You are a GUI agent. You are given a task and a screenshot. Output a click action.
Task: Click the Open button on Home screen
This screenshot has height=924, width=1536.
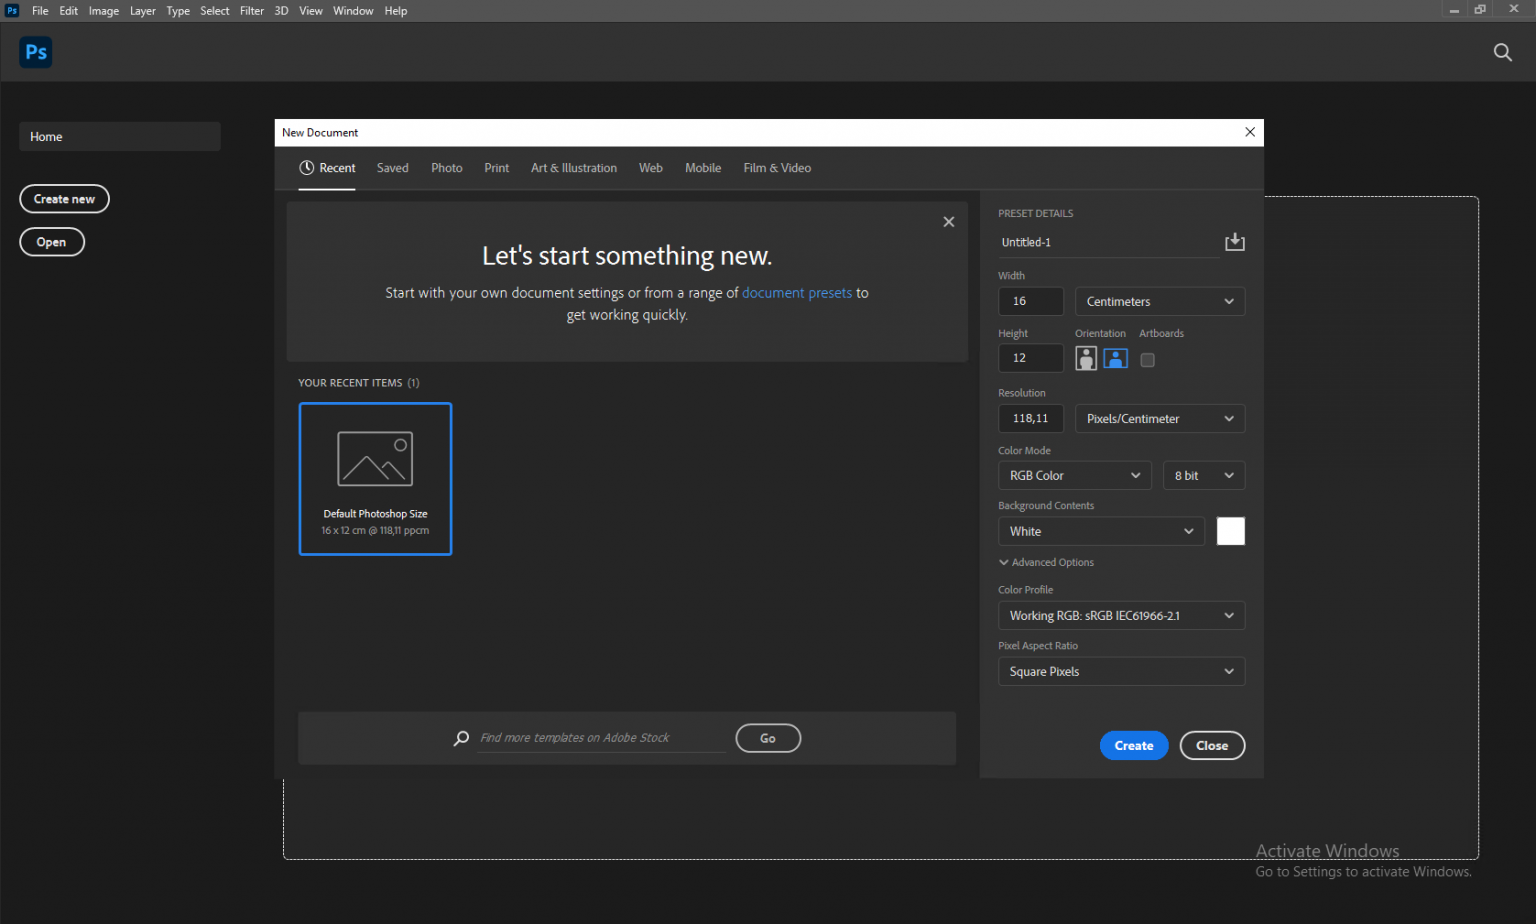[x=51, y=242]
